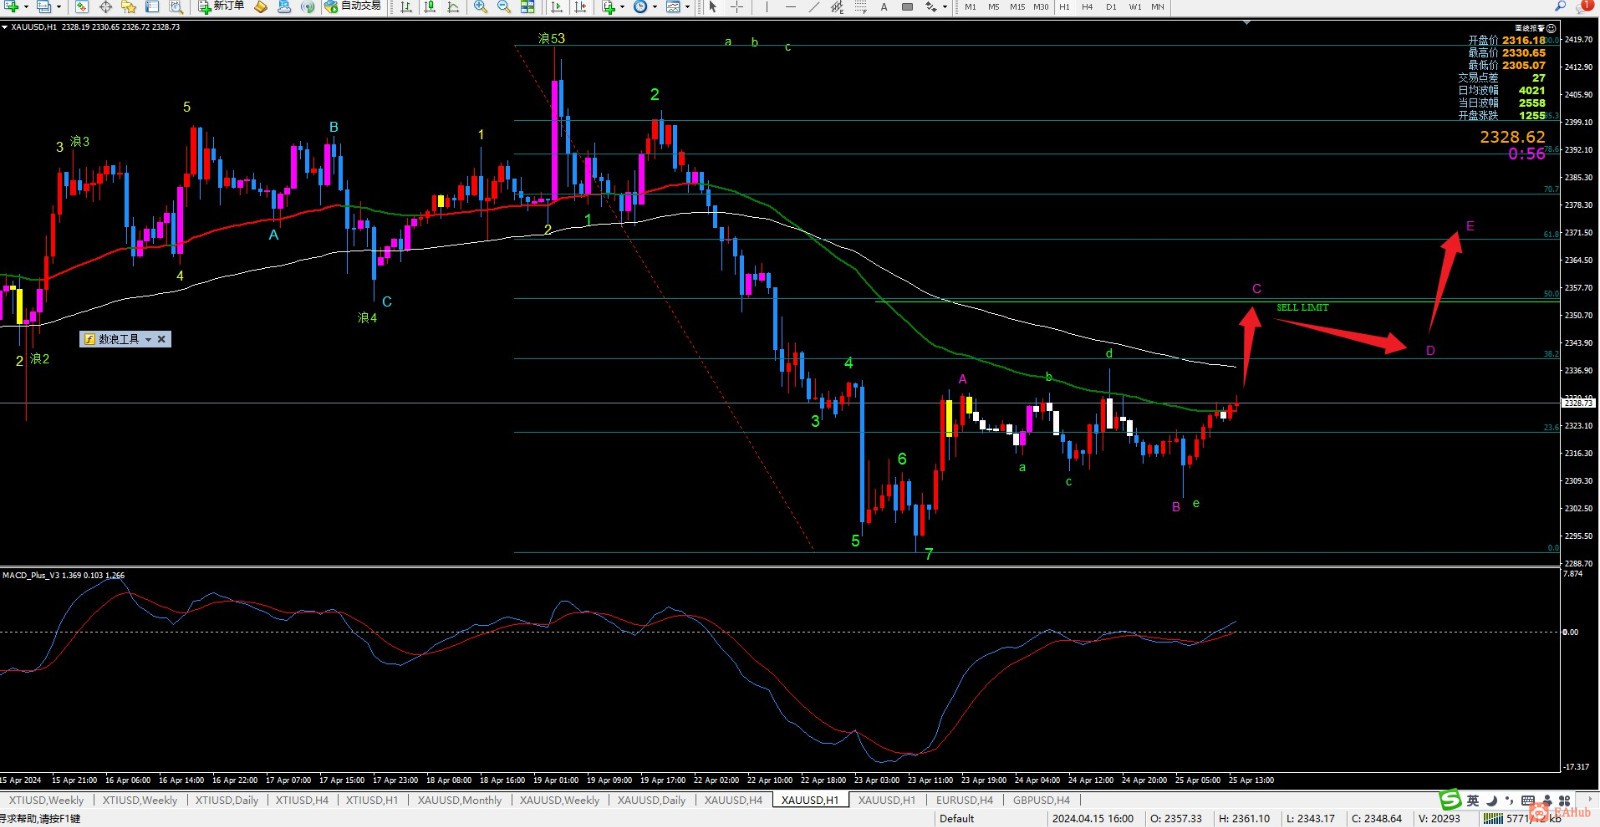Viewport: 1600px width, 827px height.
Task: Switch to the EURUSD,H4 chart tab
Action: click(x=965, y=800)
